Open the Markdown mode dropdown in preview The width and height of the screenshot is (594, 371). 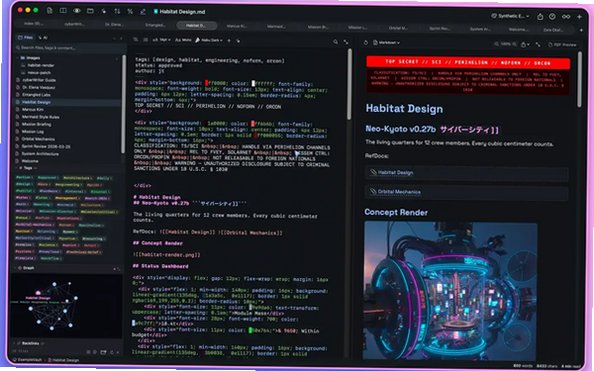point(386,43)
